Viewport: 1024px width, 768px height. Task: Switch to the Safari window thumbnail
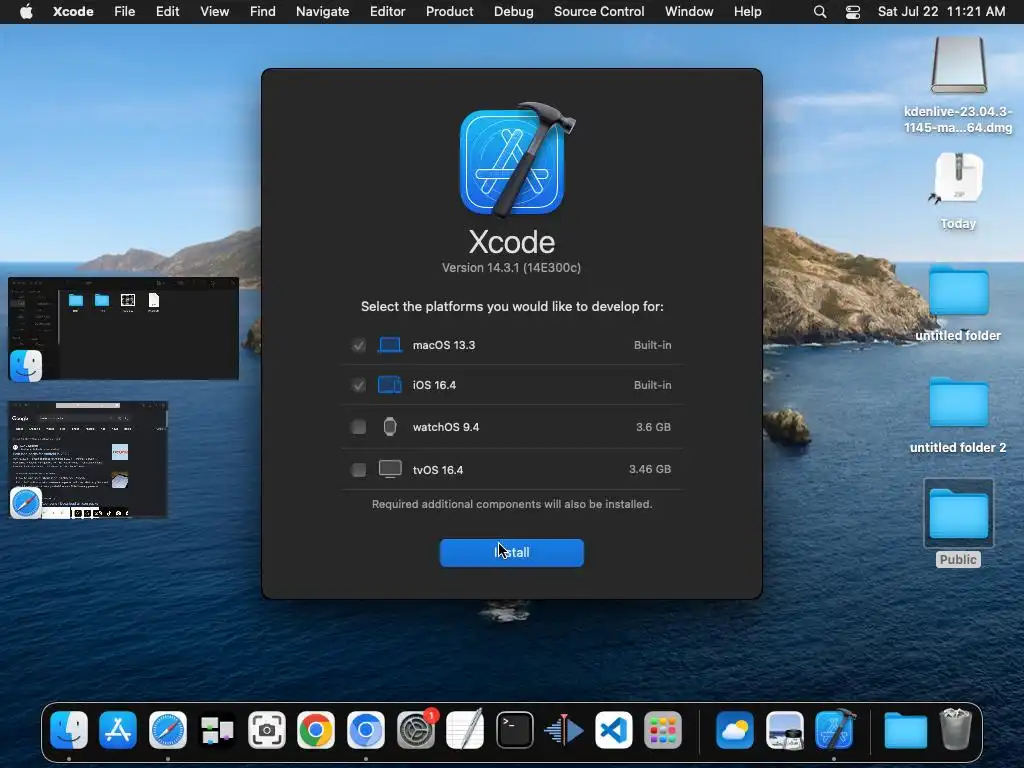point(88,460)
